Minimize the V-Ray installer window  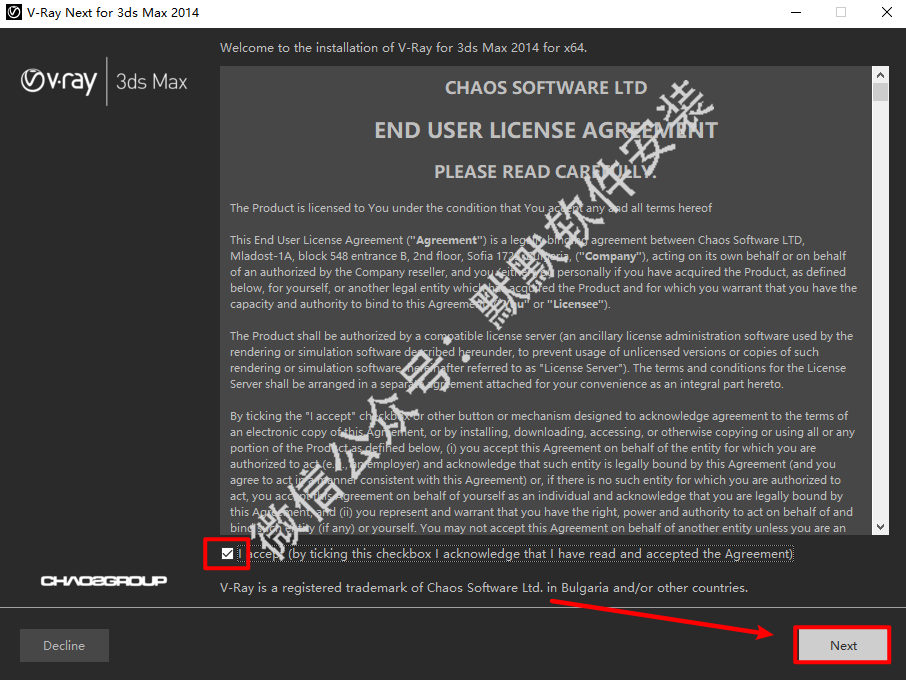tap(795, 13)
